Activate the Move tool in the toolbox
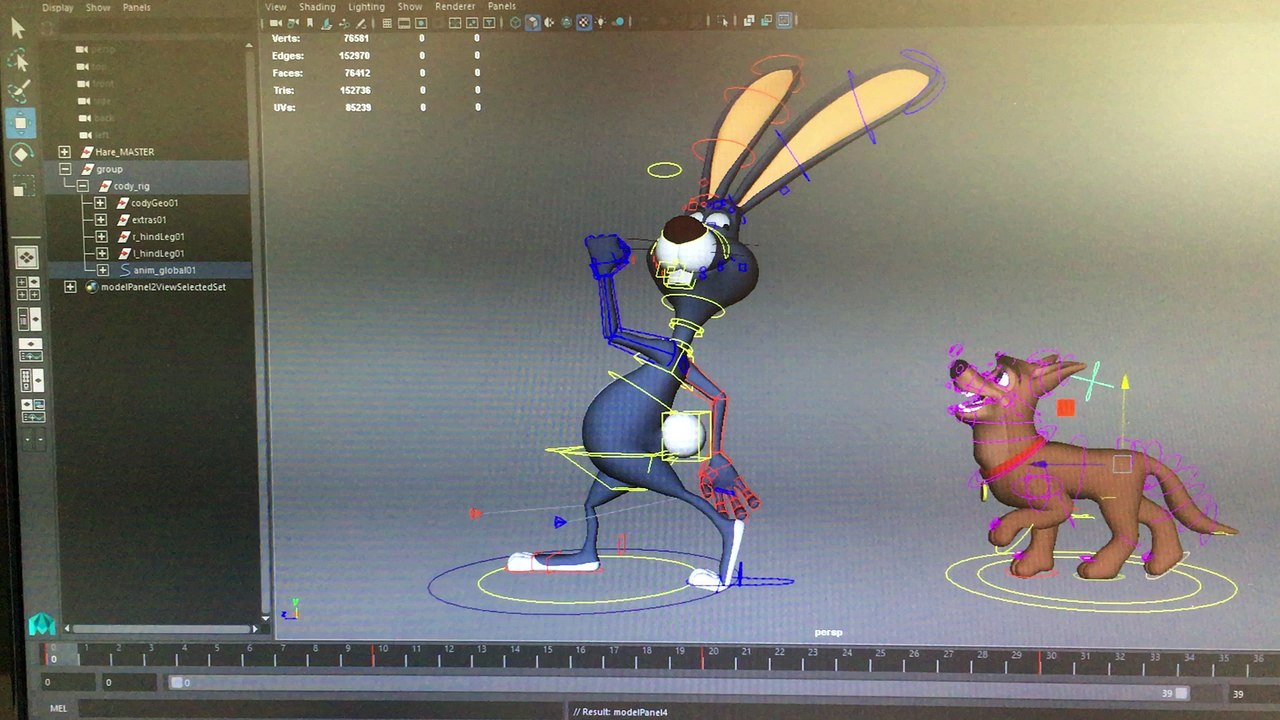This screenshot has width=1280, height=720. (21, 124)
